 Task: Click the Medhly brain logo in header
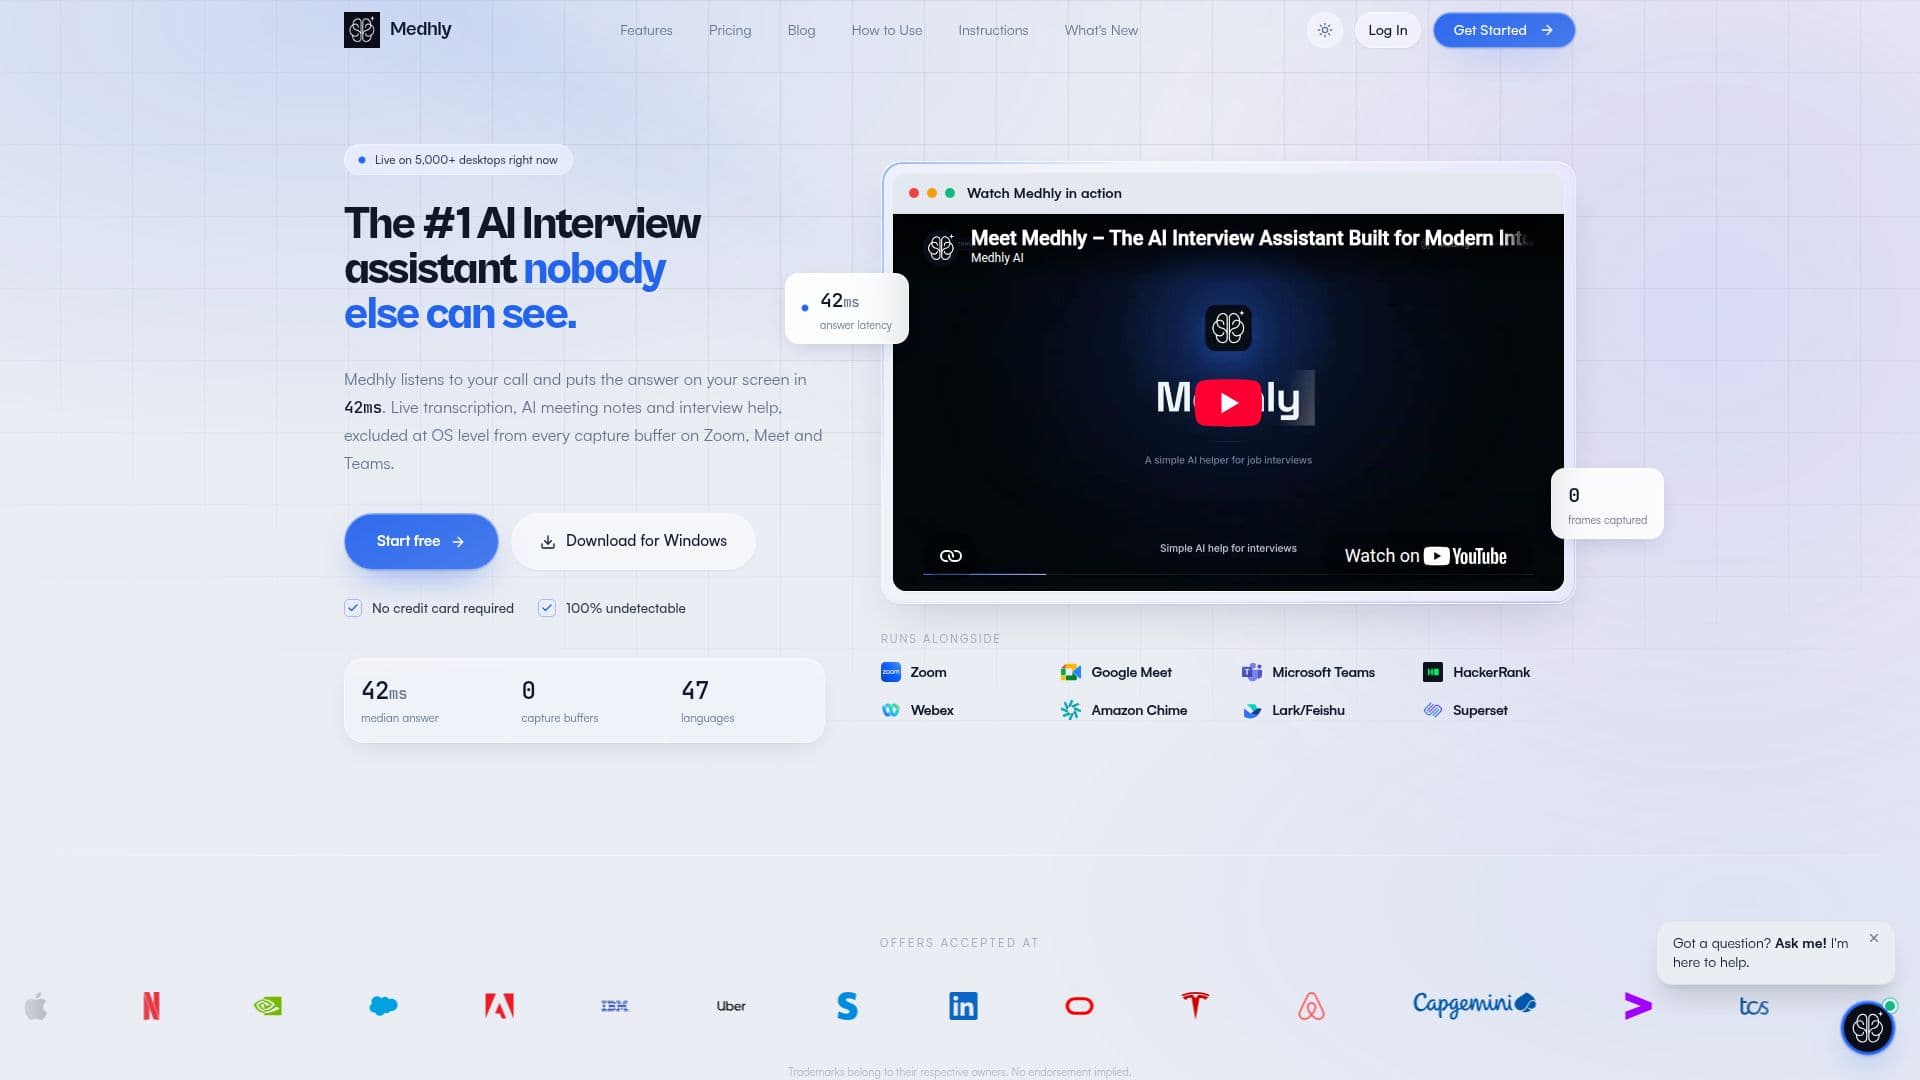click(361, 30)
